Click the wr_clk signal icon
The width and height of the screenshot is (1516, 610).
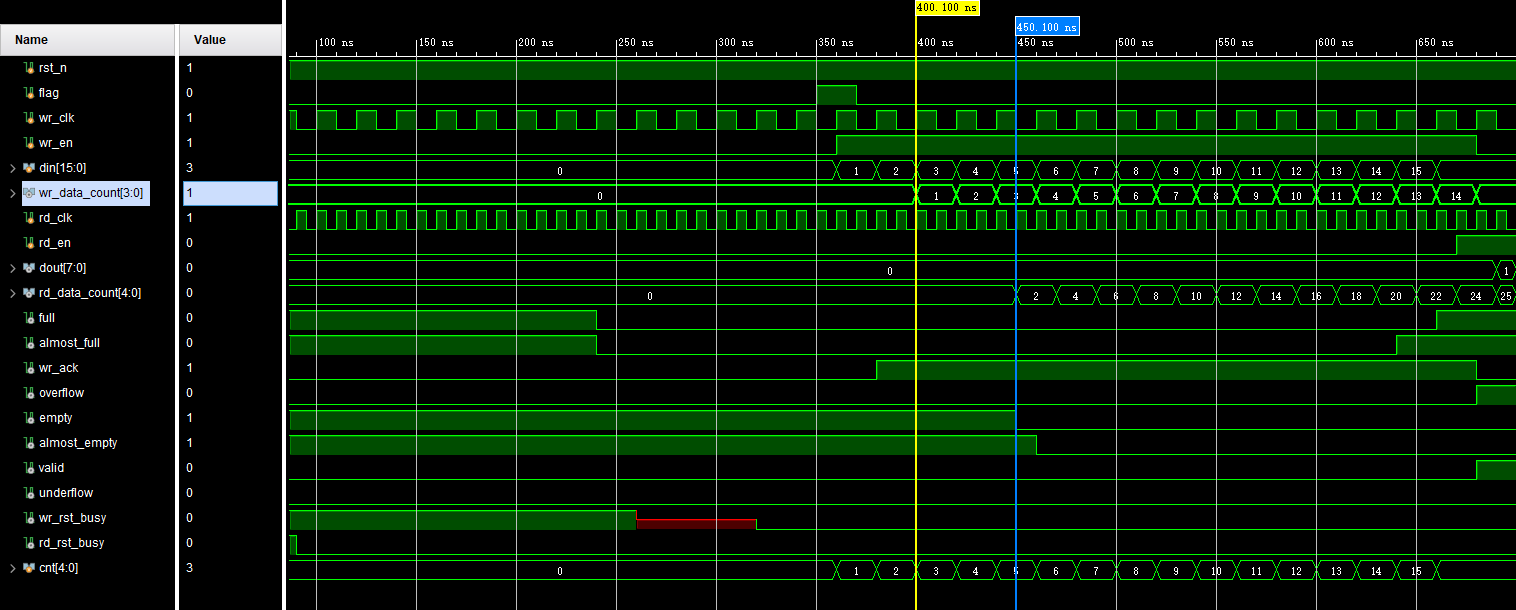(29, 118)
